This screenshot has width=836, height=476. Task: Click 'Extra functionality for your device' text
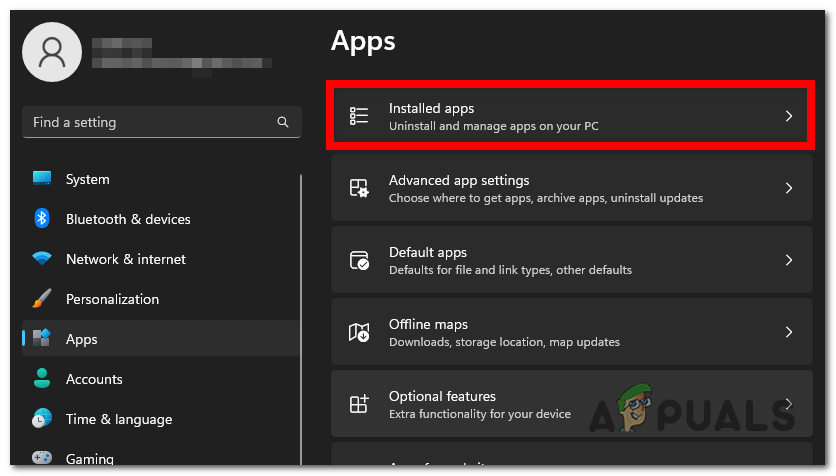(x=480, y=414)
